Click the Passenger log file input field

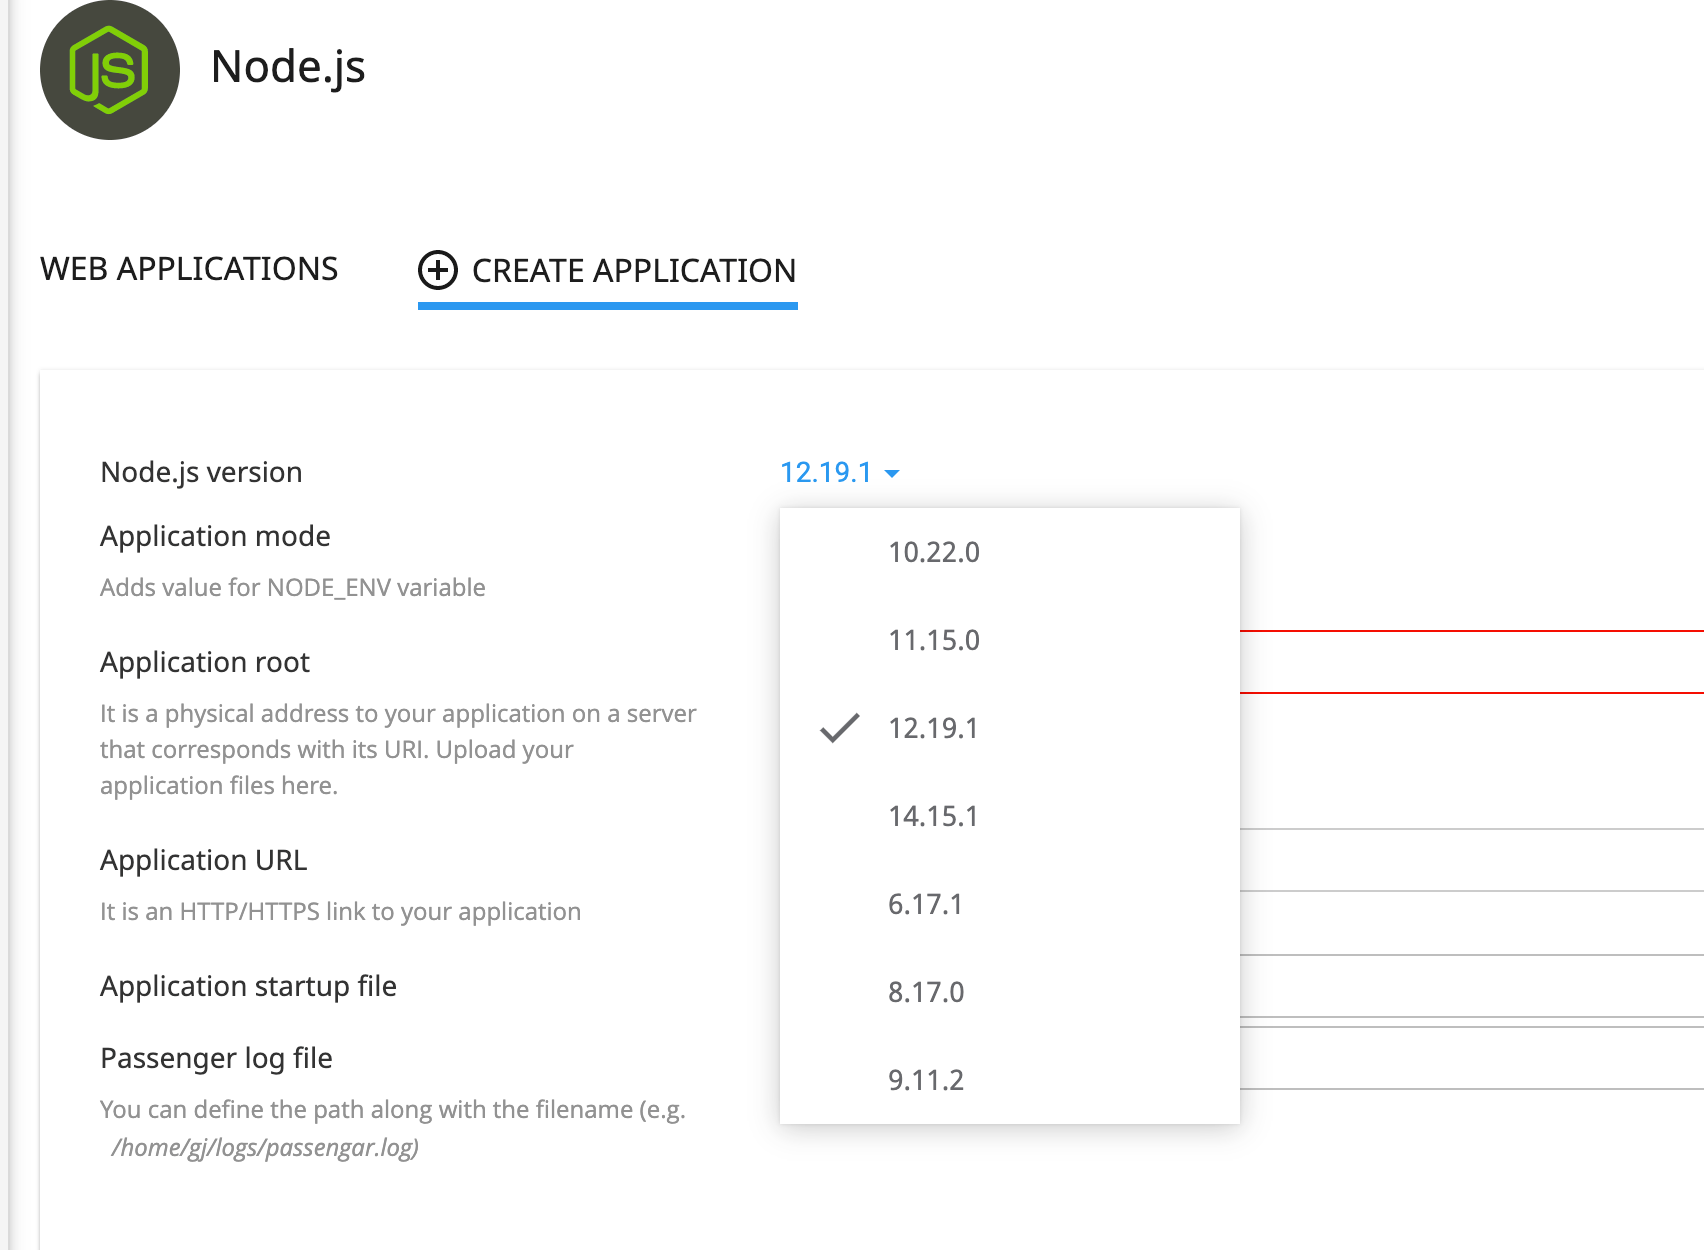click(x=1472, y=1058)
